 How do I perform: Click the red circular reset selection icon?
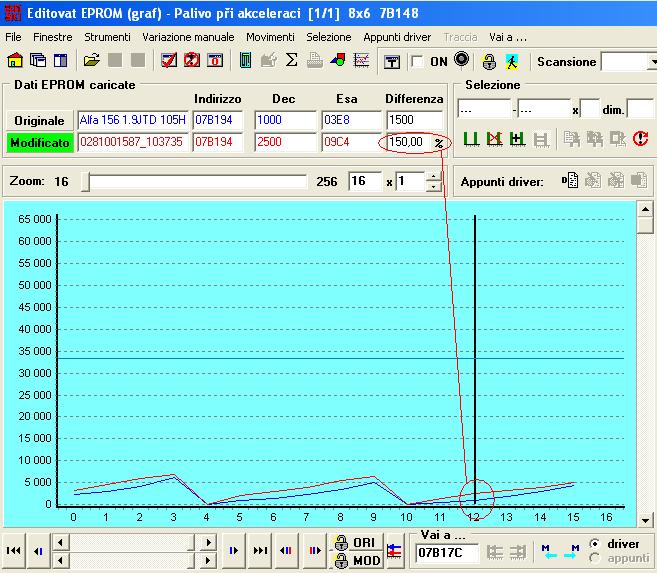(640, 138)
